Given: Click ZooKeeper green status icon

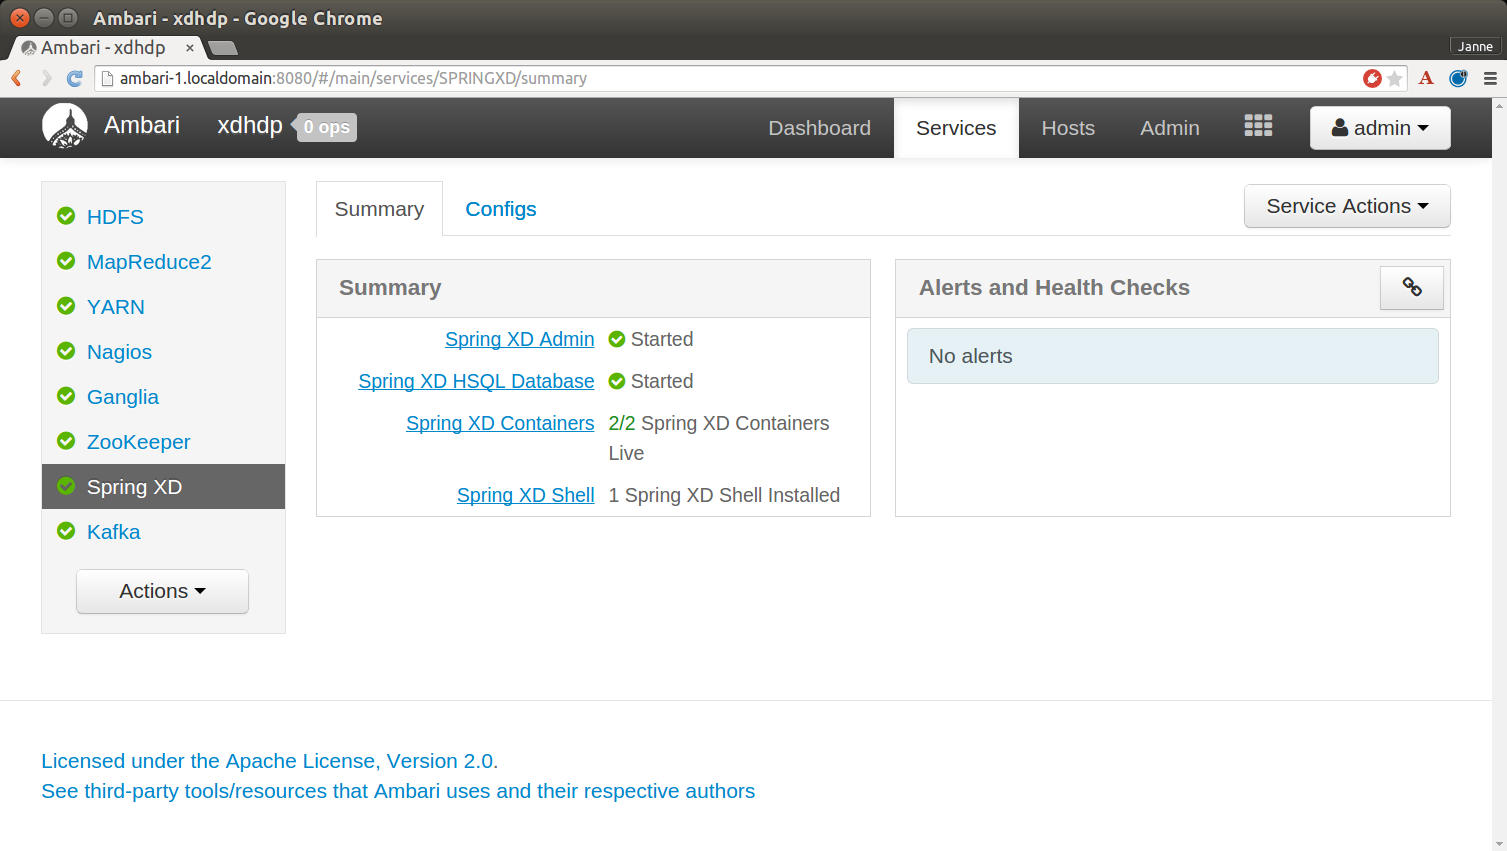Looking at the screenshot, I should coord(66,441).
